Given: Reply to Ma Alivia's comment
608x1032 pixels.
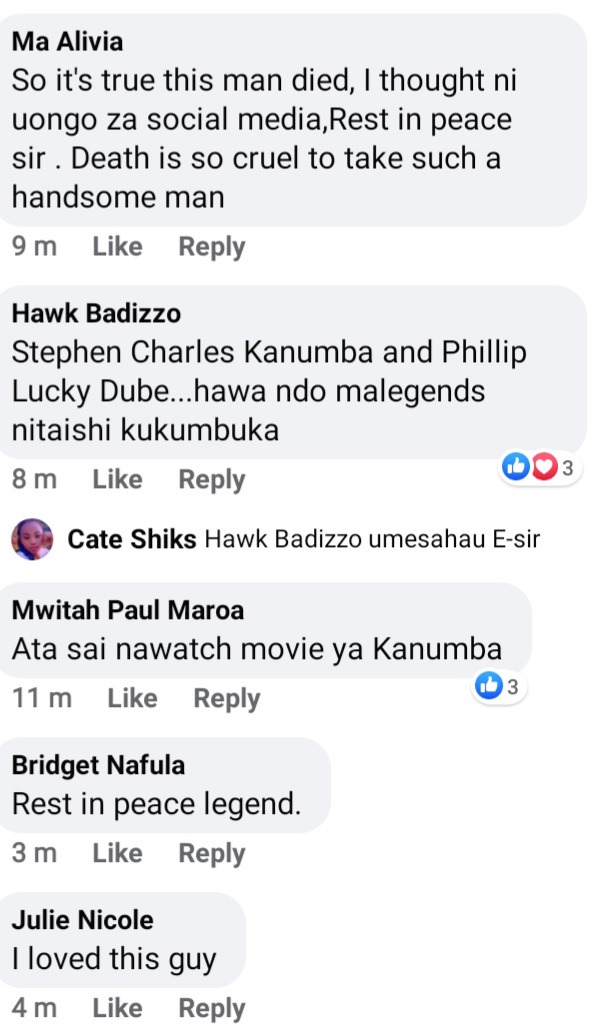Looking at the screenshot, I should (212, 247).
